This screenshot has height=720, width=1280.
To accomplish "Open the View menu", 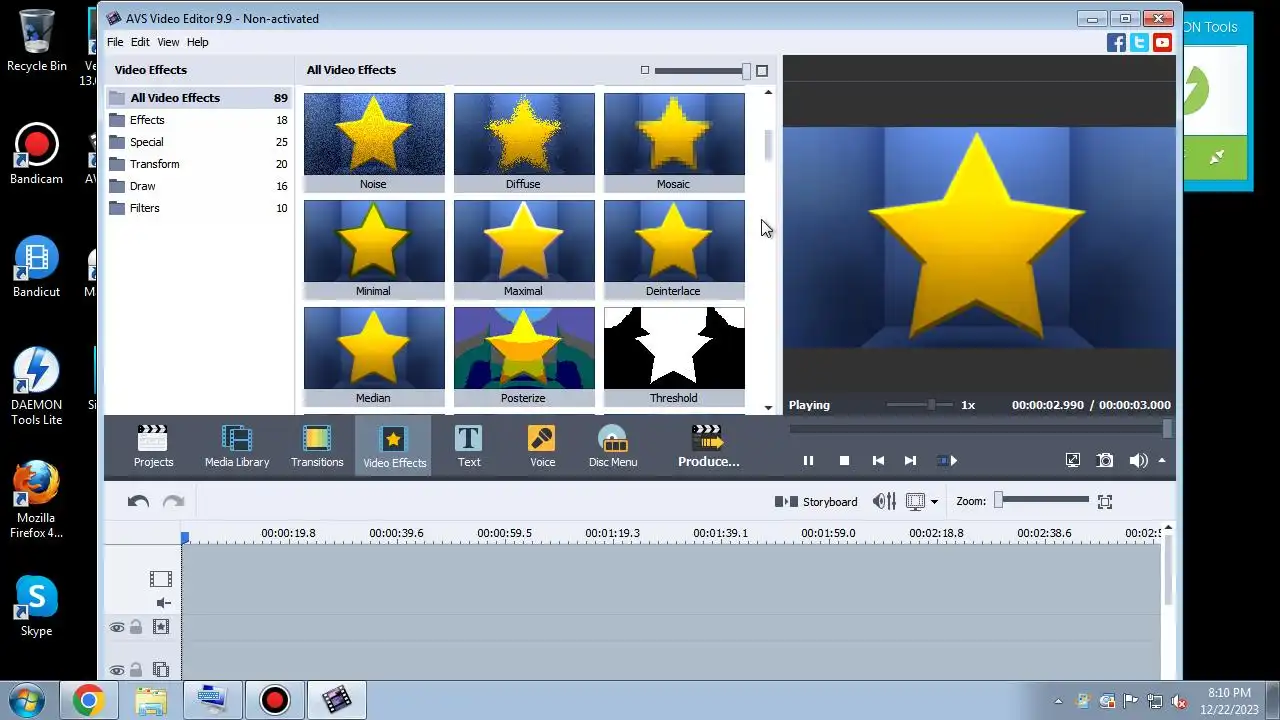I will tap(168, 42).
